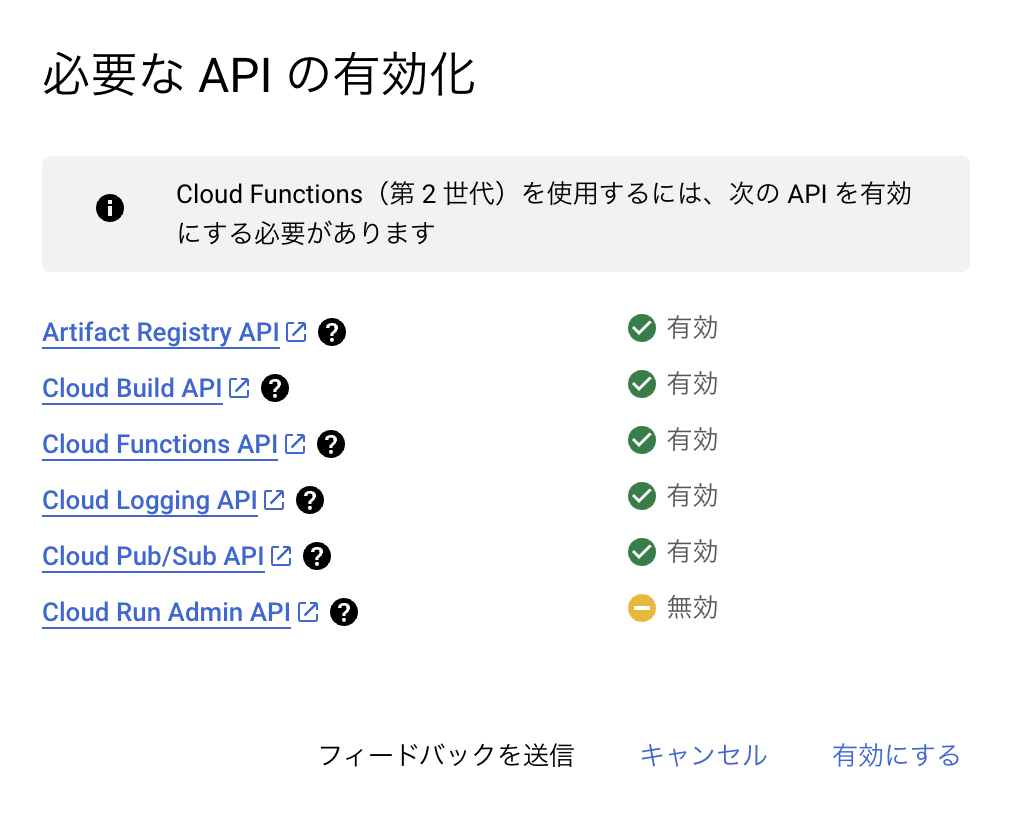Open the Cloud Pub/Sub API link
Screen dimensions: 1014x820
pyautogui.click(x=153, y=556)
